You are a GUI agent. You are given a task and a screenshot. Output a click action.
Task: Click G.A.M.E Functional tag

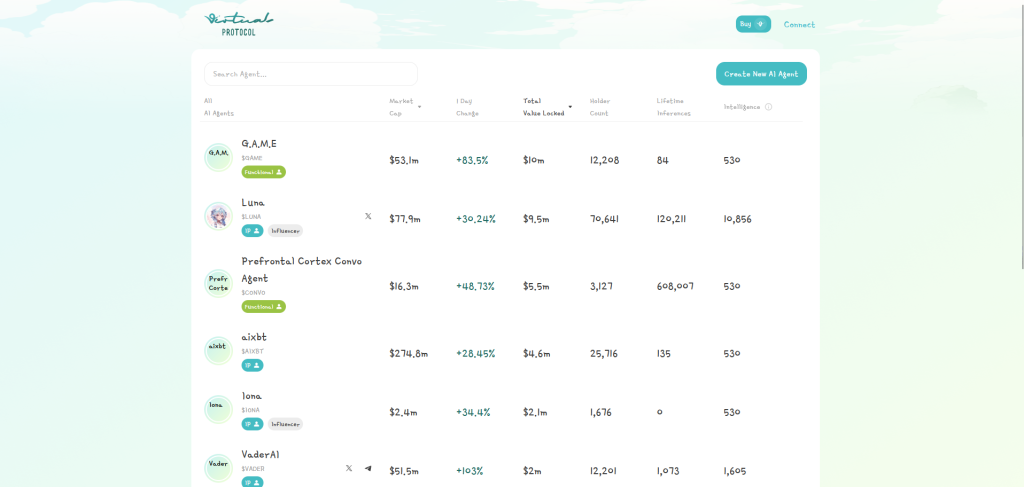(x=264, y=172)
